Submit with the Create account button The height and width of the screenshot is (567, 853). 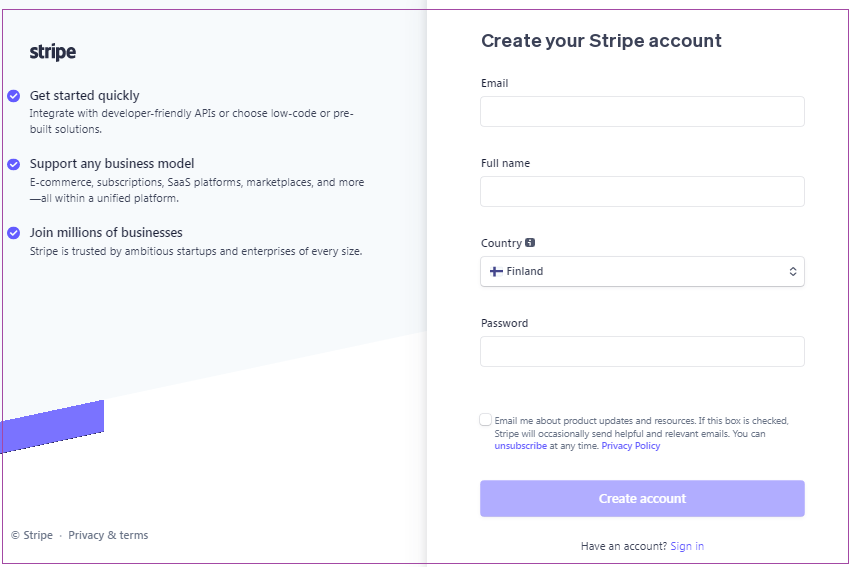coord(642,498)
